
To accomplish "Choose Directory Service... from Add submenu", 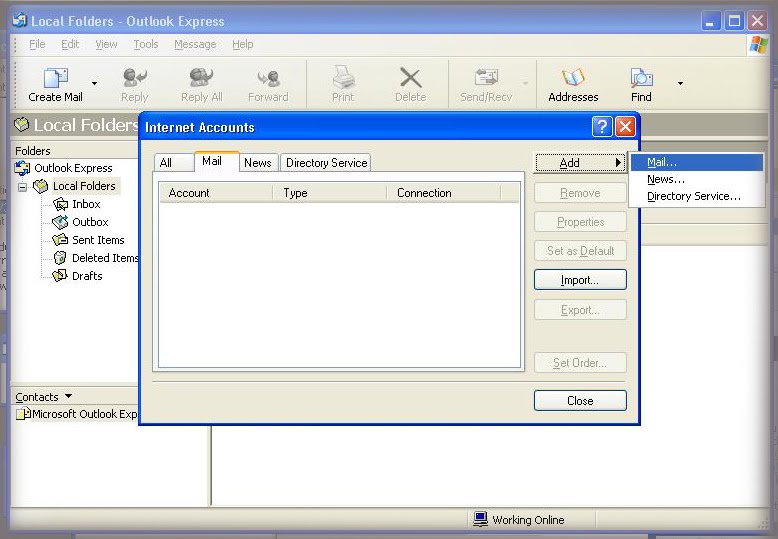I will [x=697, y=196].
